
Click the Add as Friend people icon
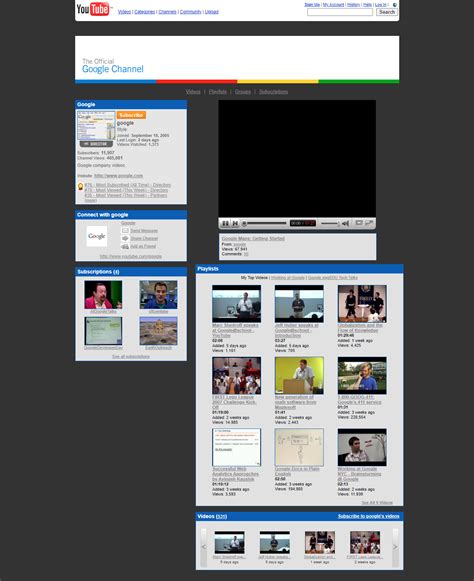(x=125, y=246)
